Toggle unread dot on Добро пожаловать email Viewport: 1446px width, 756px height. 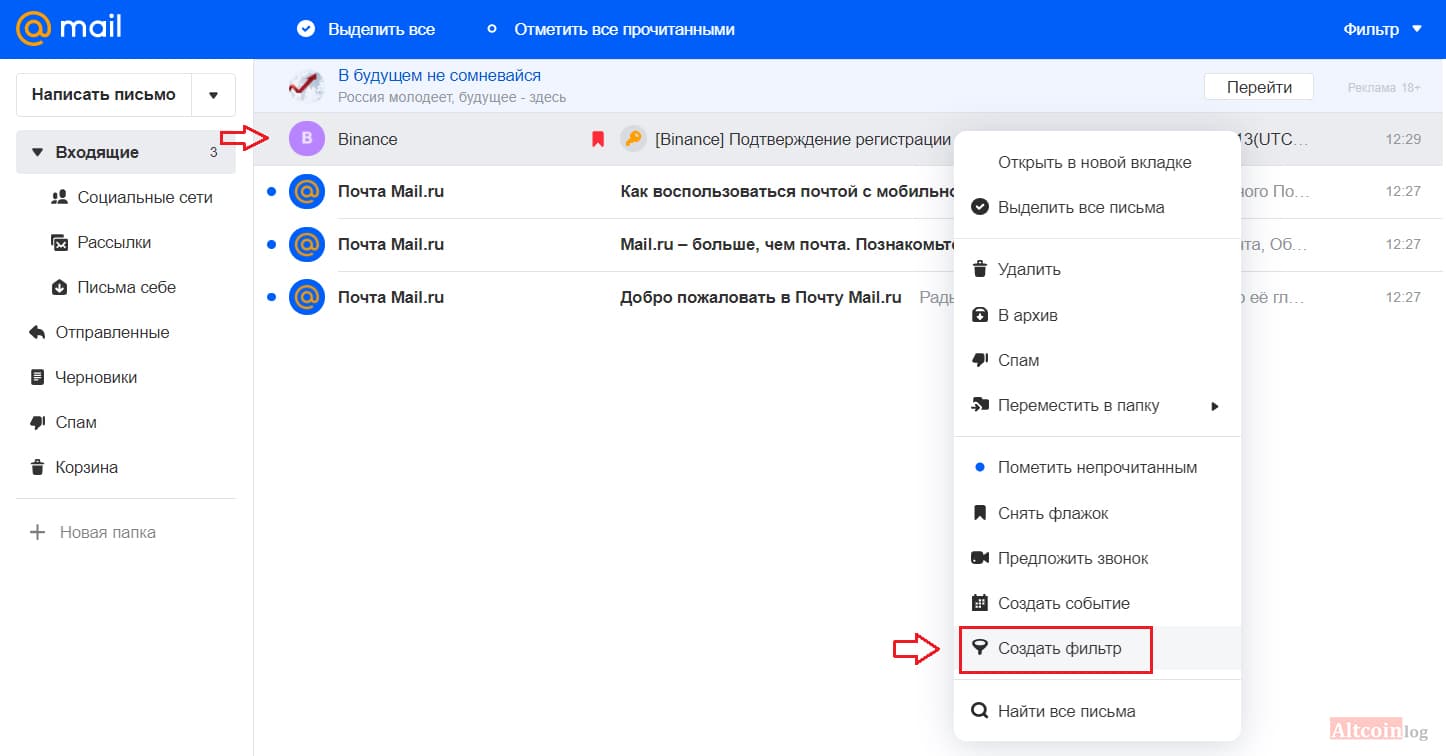click(x=271, y=297)
